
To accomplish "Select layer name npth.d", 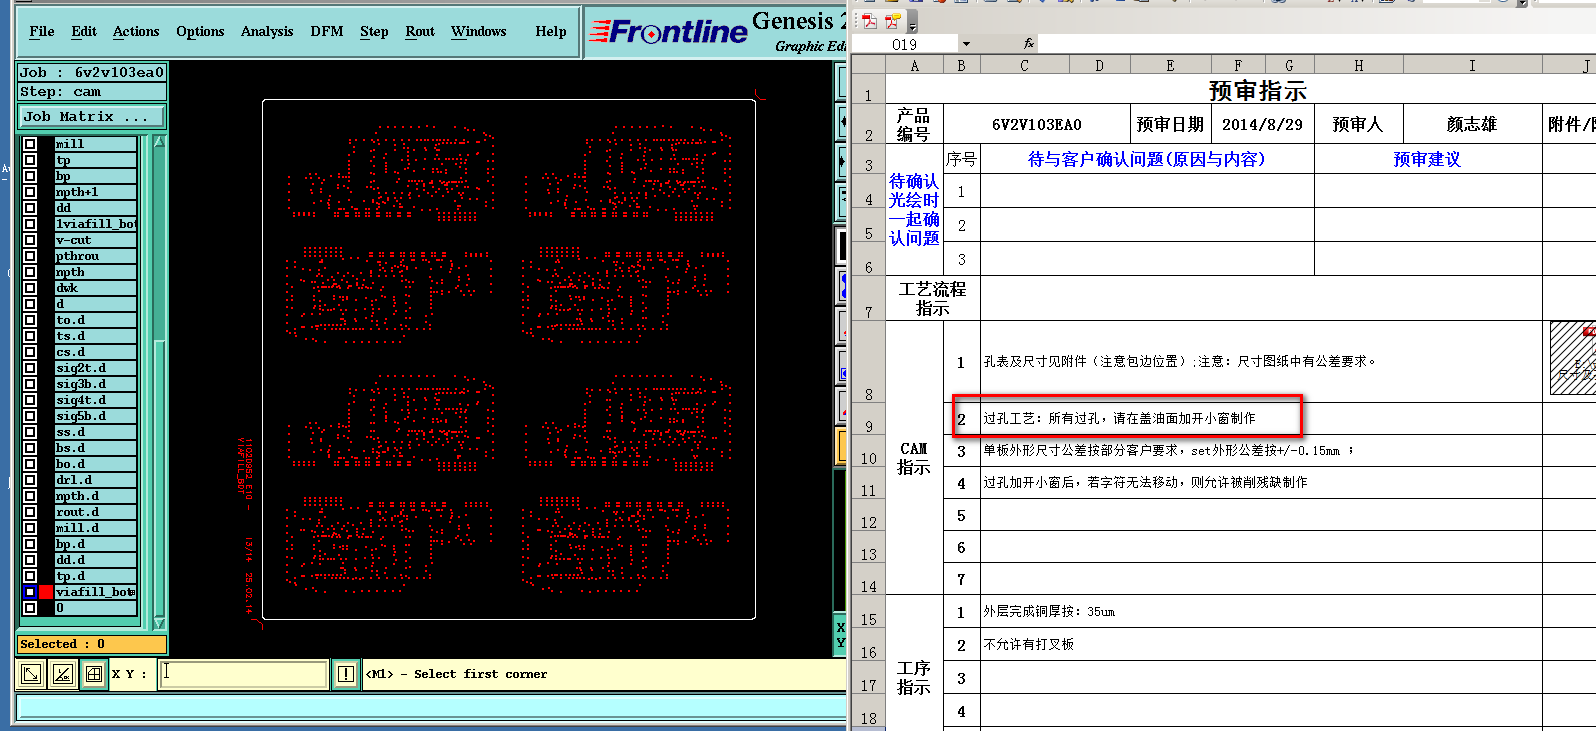I will pyautogui.click(x=96, y=496).
